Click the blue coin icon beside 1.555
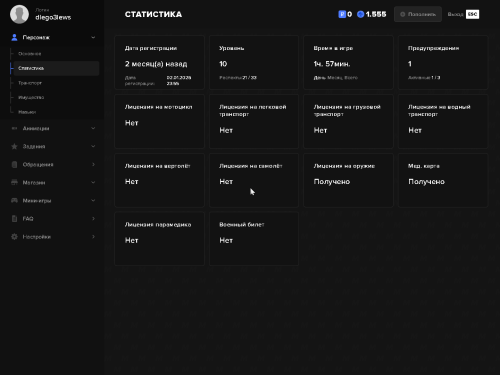 coord(360,14)
